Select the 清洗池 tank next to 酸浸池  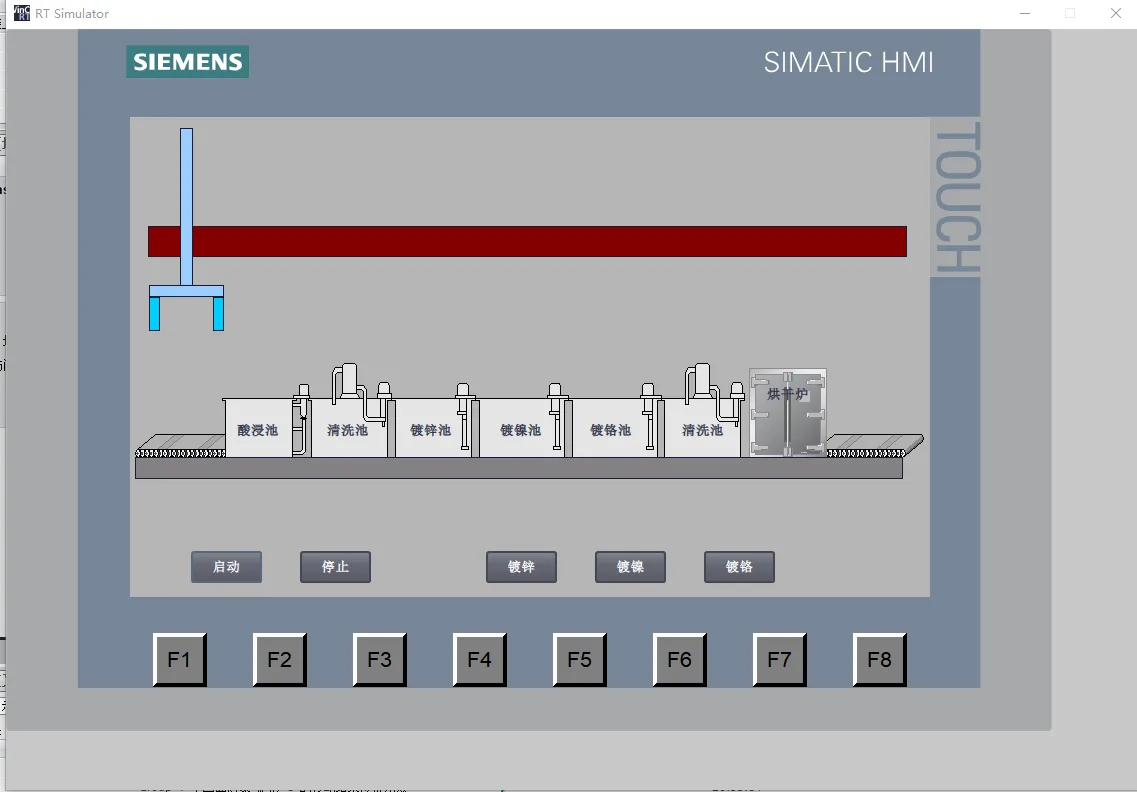tap(349, 428)
